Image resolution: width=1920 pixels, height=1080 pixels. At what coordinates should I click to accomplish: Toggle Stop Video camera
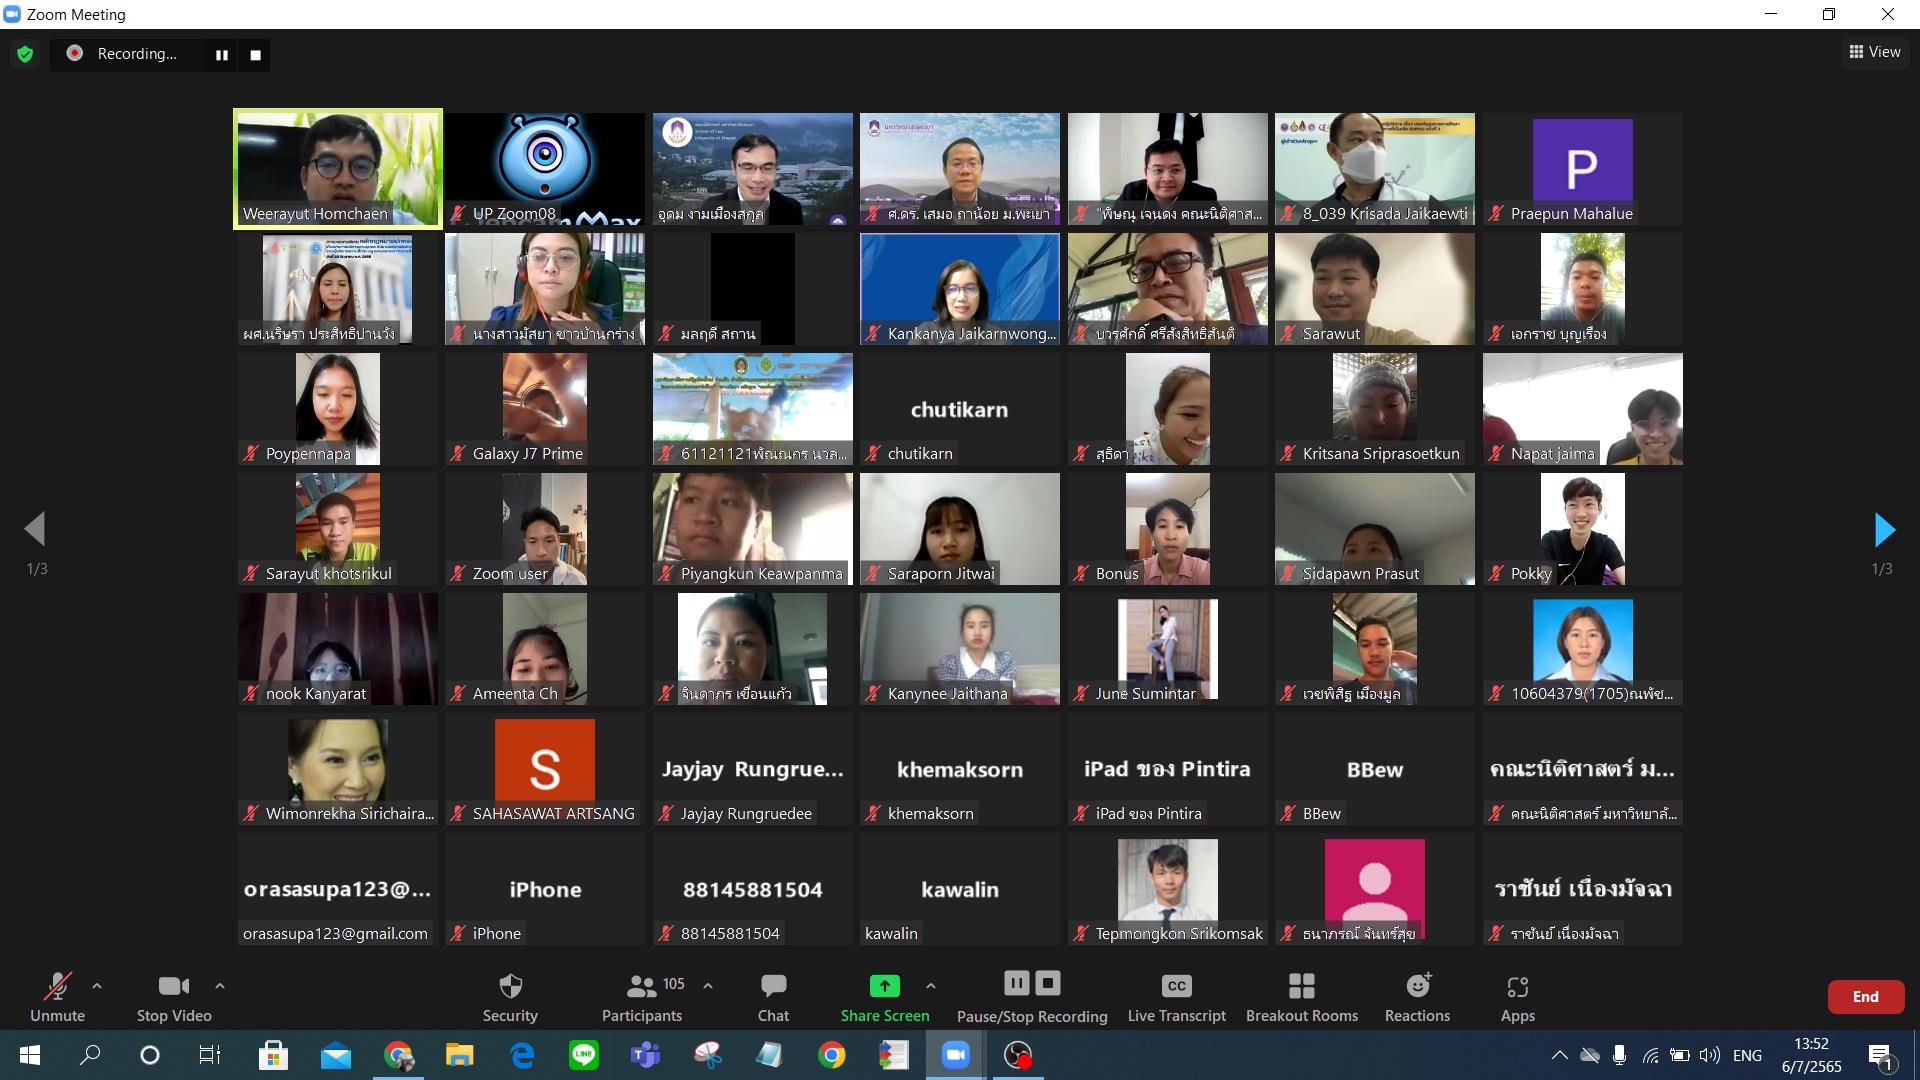pyautogui.click(x=174, y=998)
